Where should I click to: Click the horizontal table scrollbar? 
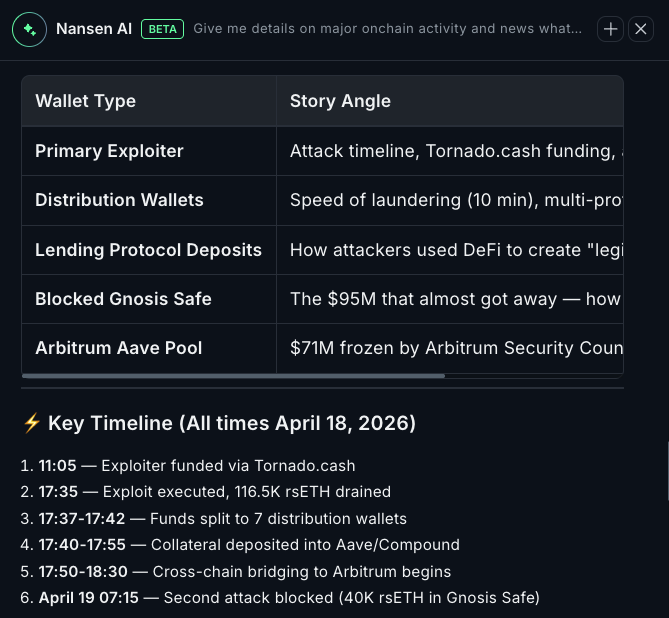233,376
